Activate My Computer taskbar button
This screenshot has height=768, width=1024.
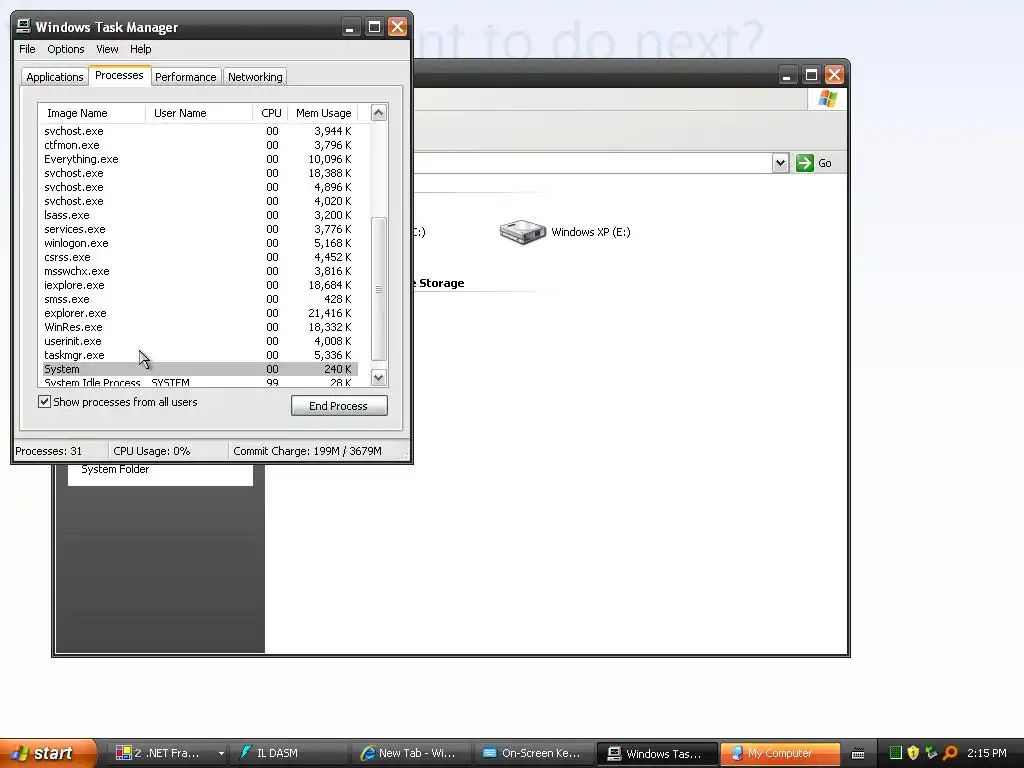tap(780, 753)
